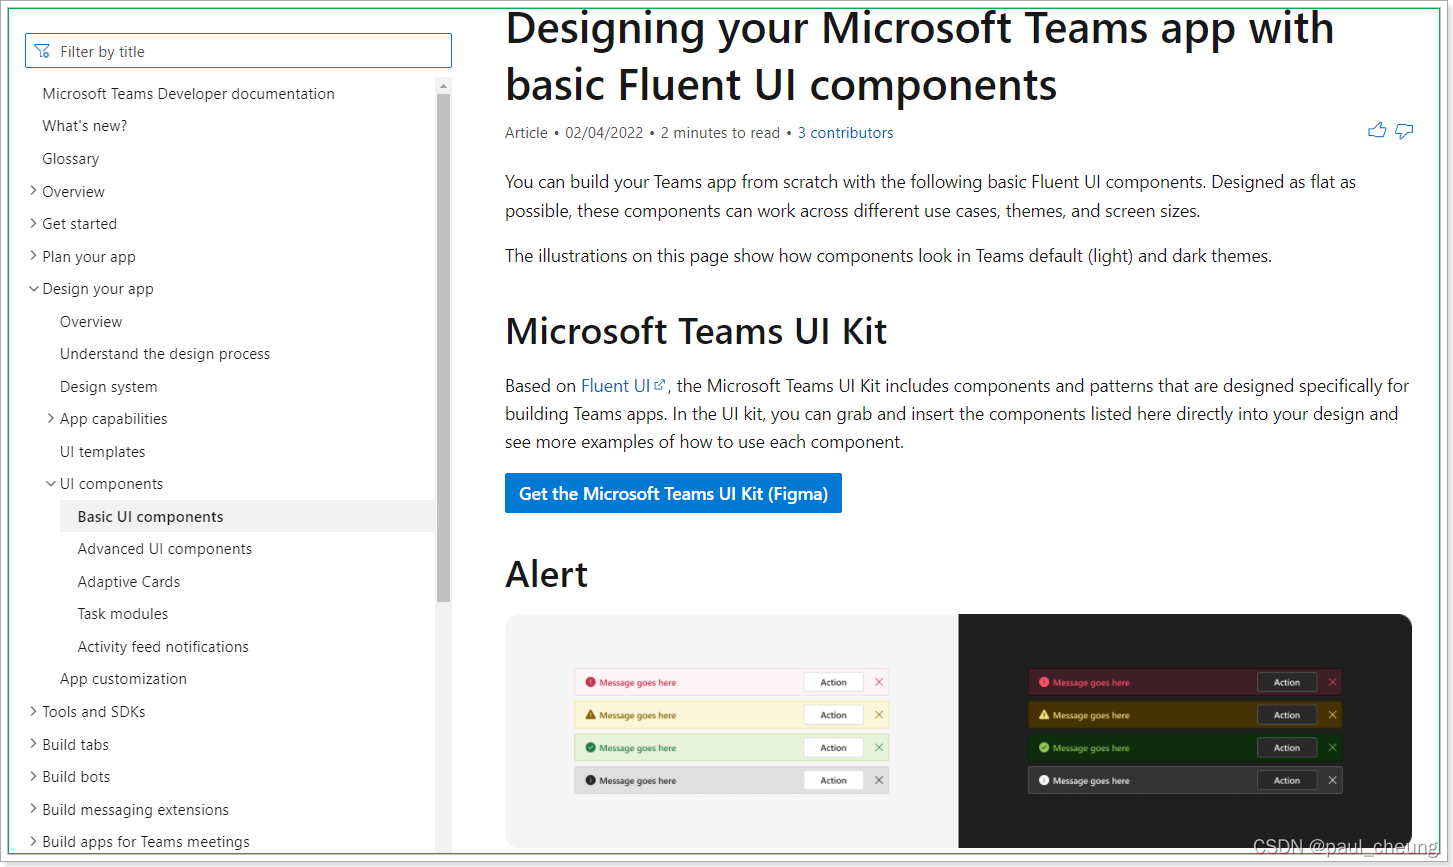Open the Design system page
1453x867 pixels.
108,386
